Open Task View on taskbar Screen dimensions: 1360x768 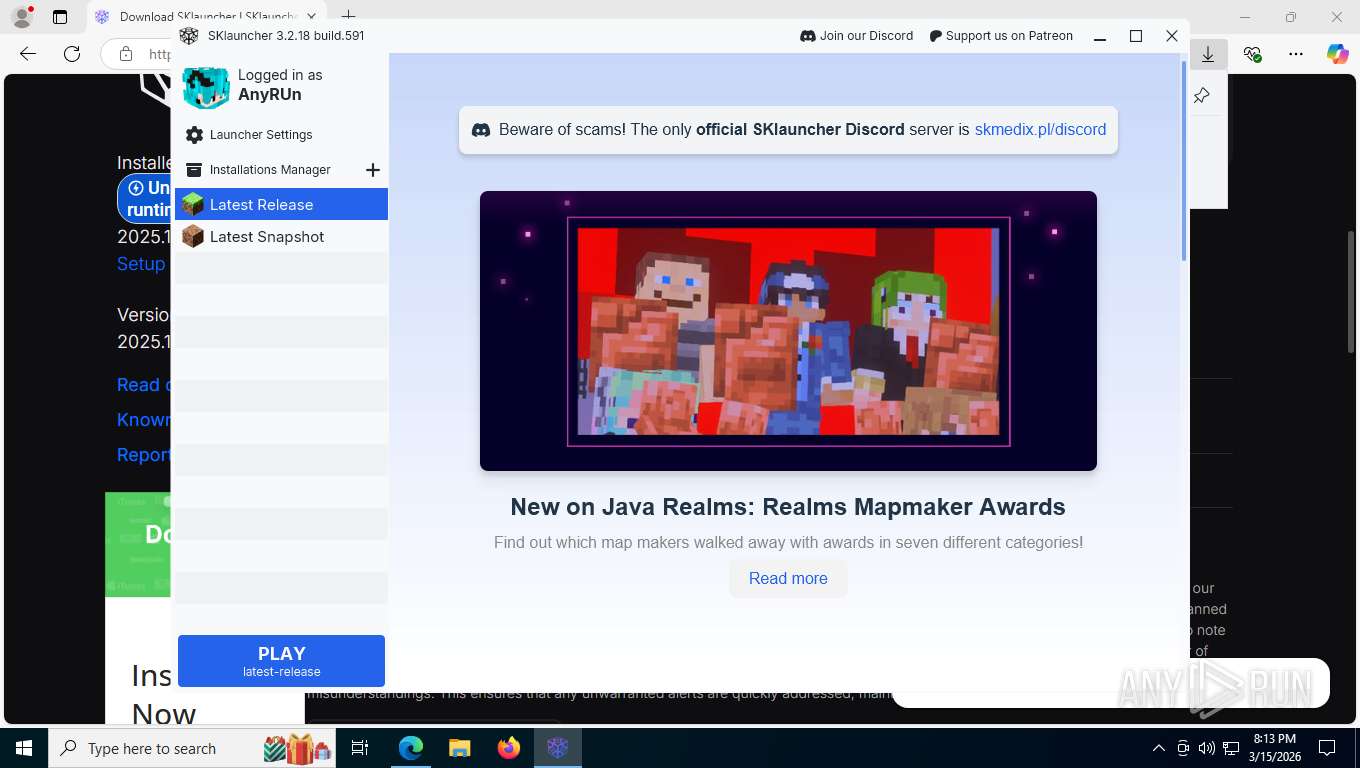point(360,748)
